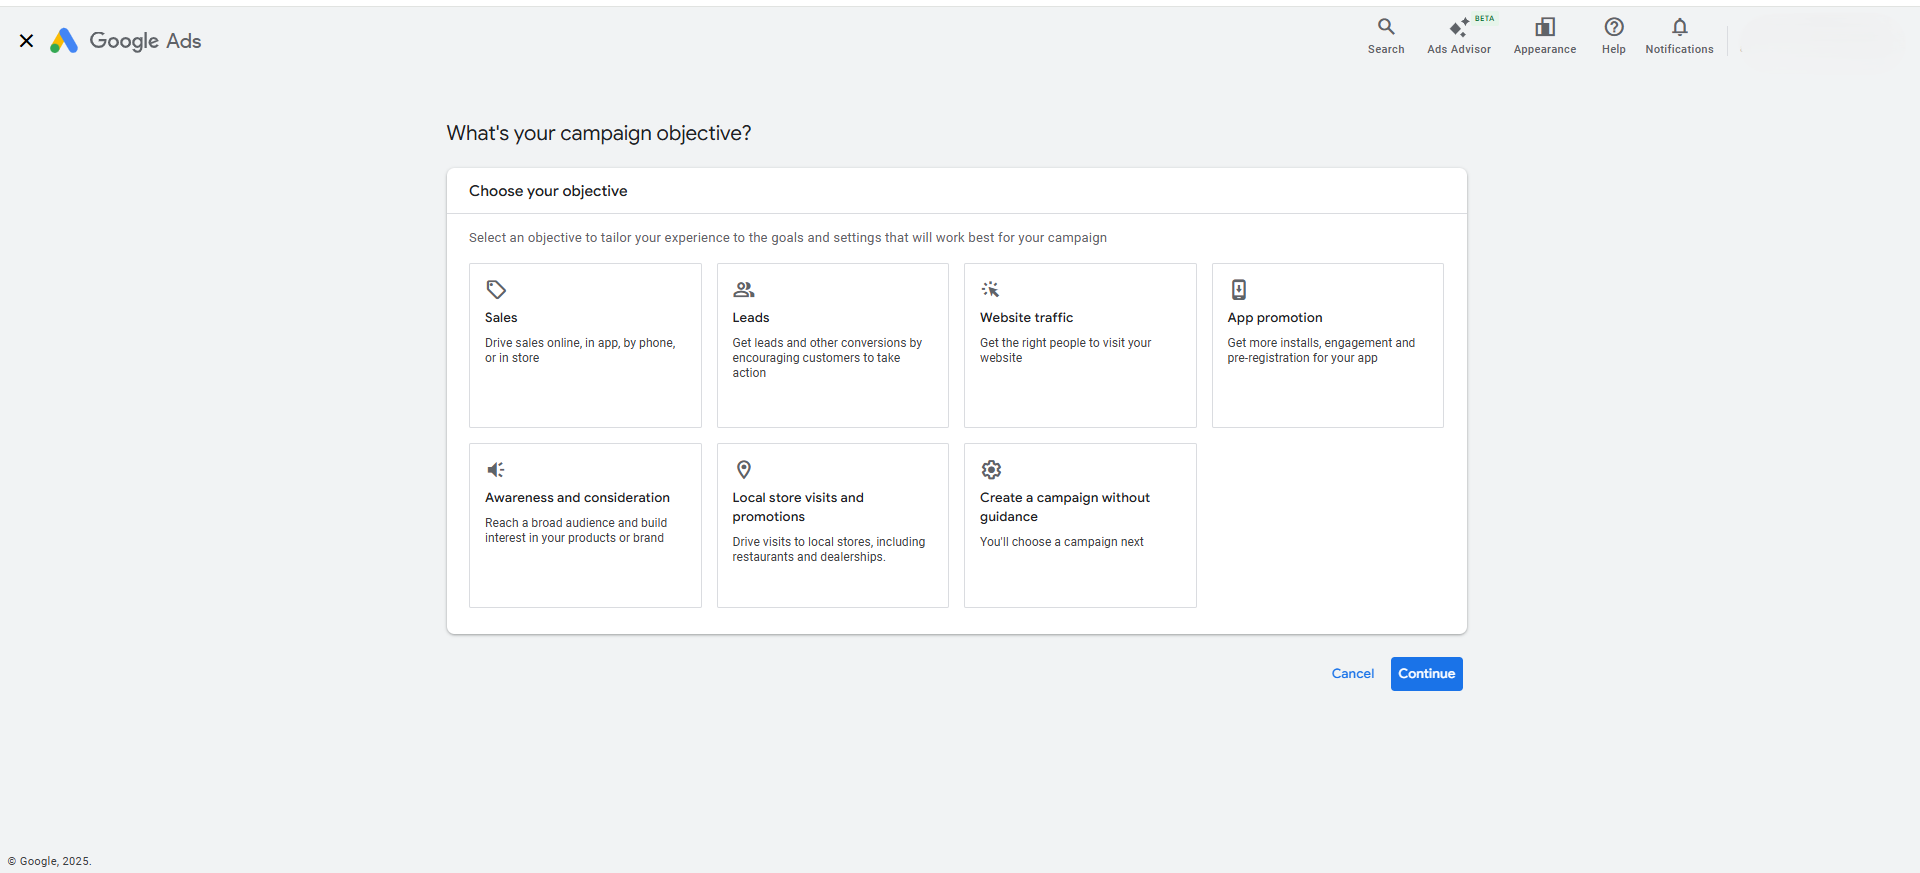Select the Website traffic cursor icon
The height and width of the screenshot is (873, 1920).
(x=991, y=290)
